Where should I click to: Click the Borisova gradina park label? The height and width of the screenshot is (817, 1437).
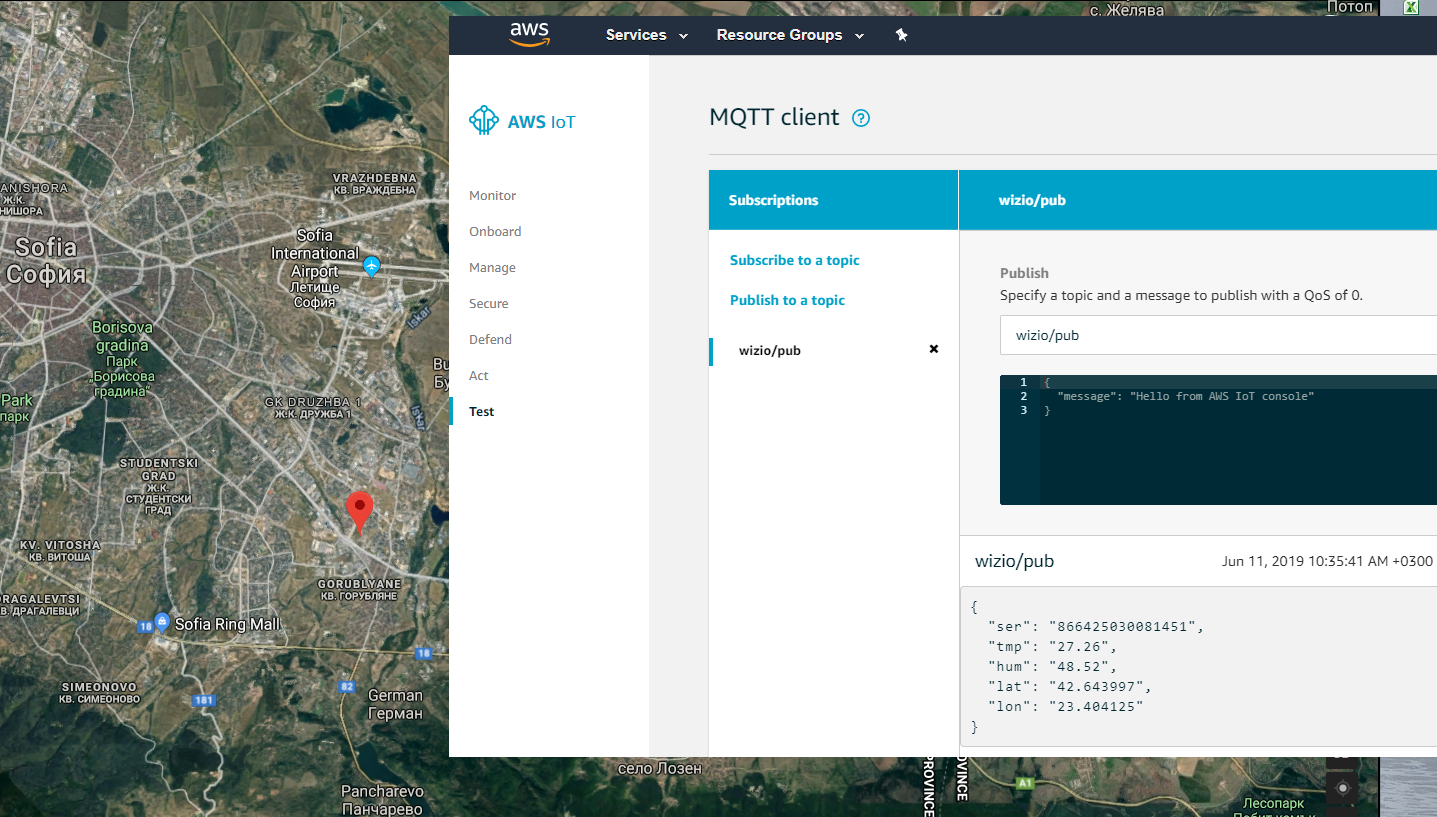tap(121, 360)
